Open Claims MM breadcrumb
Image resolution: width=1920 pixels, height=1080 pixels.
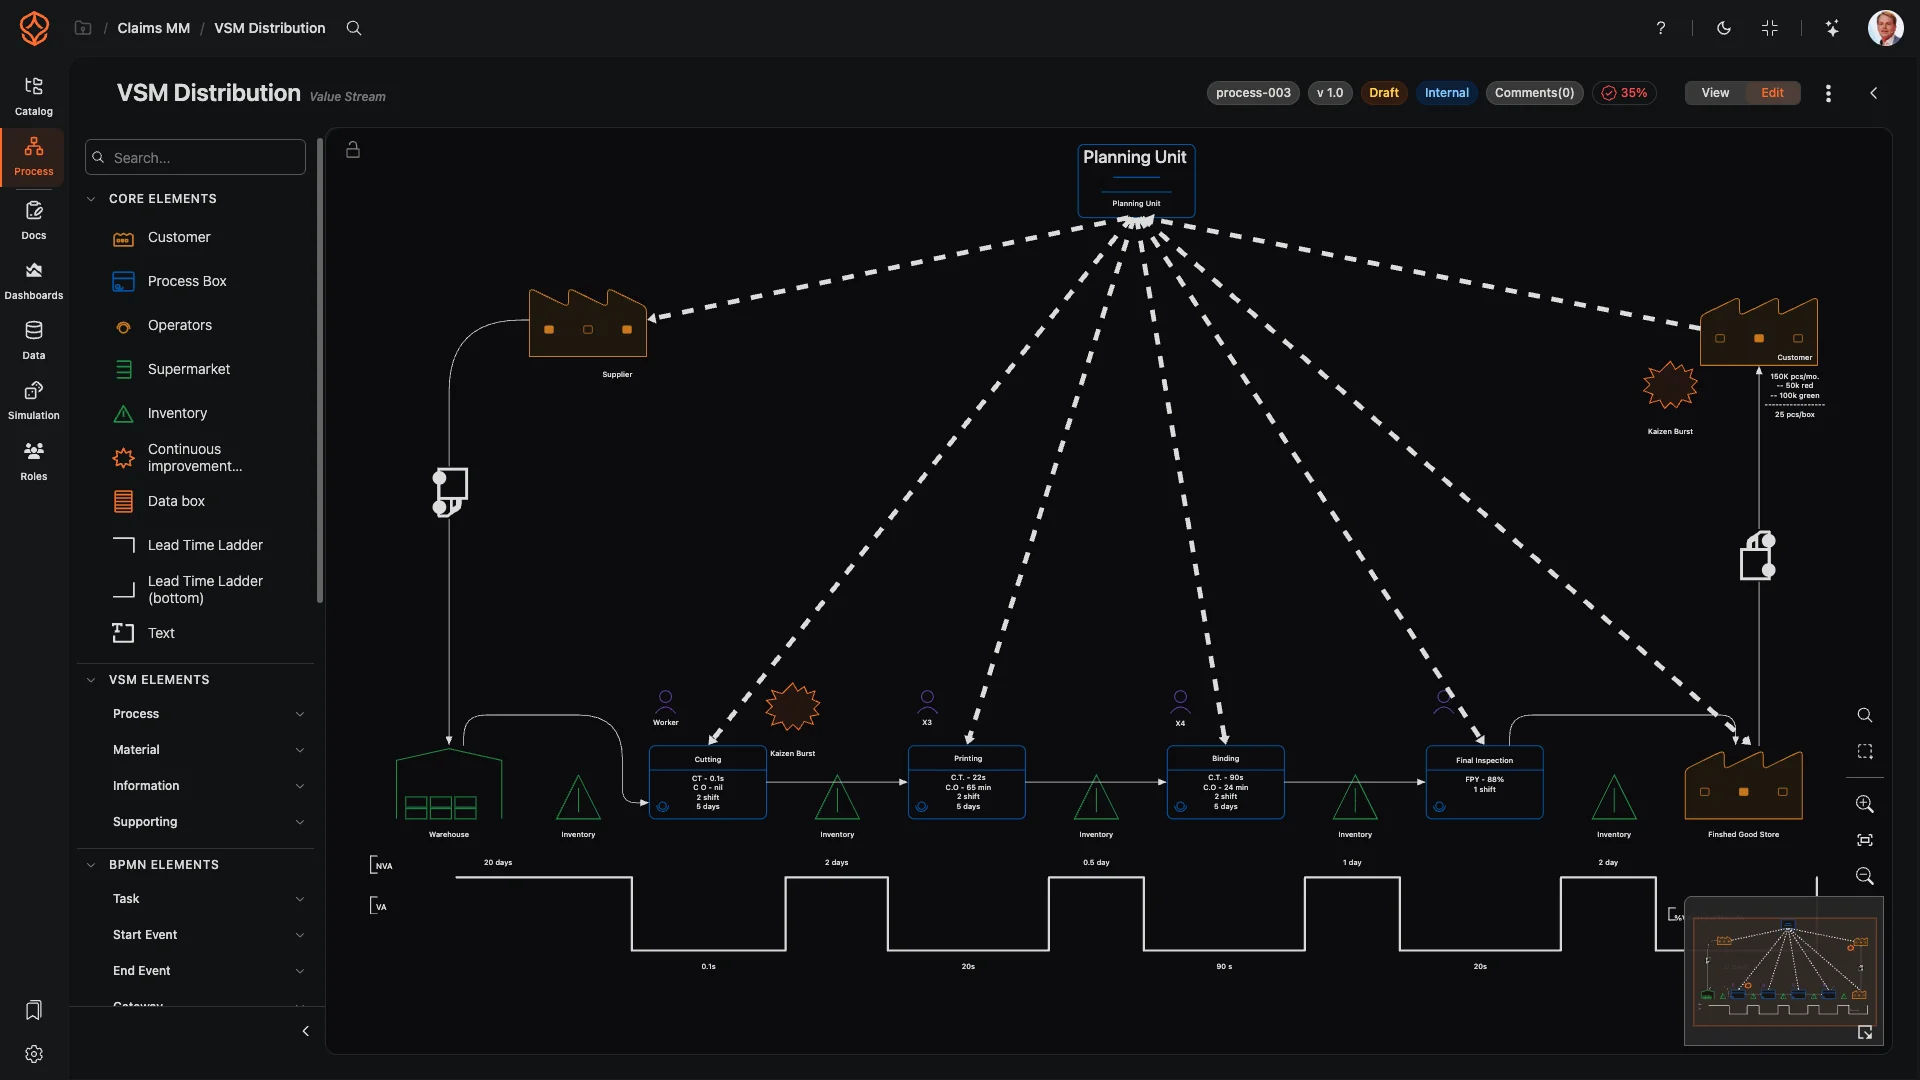point(153,28)
